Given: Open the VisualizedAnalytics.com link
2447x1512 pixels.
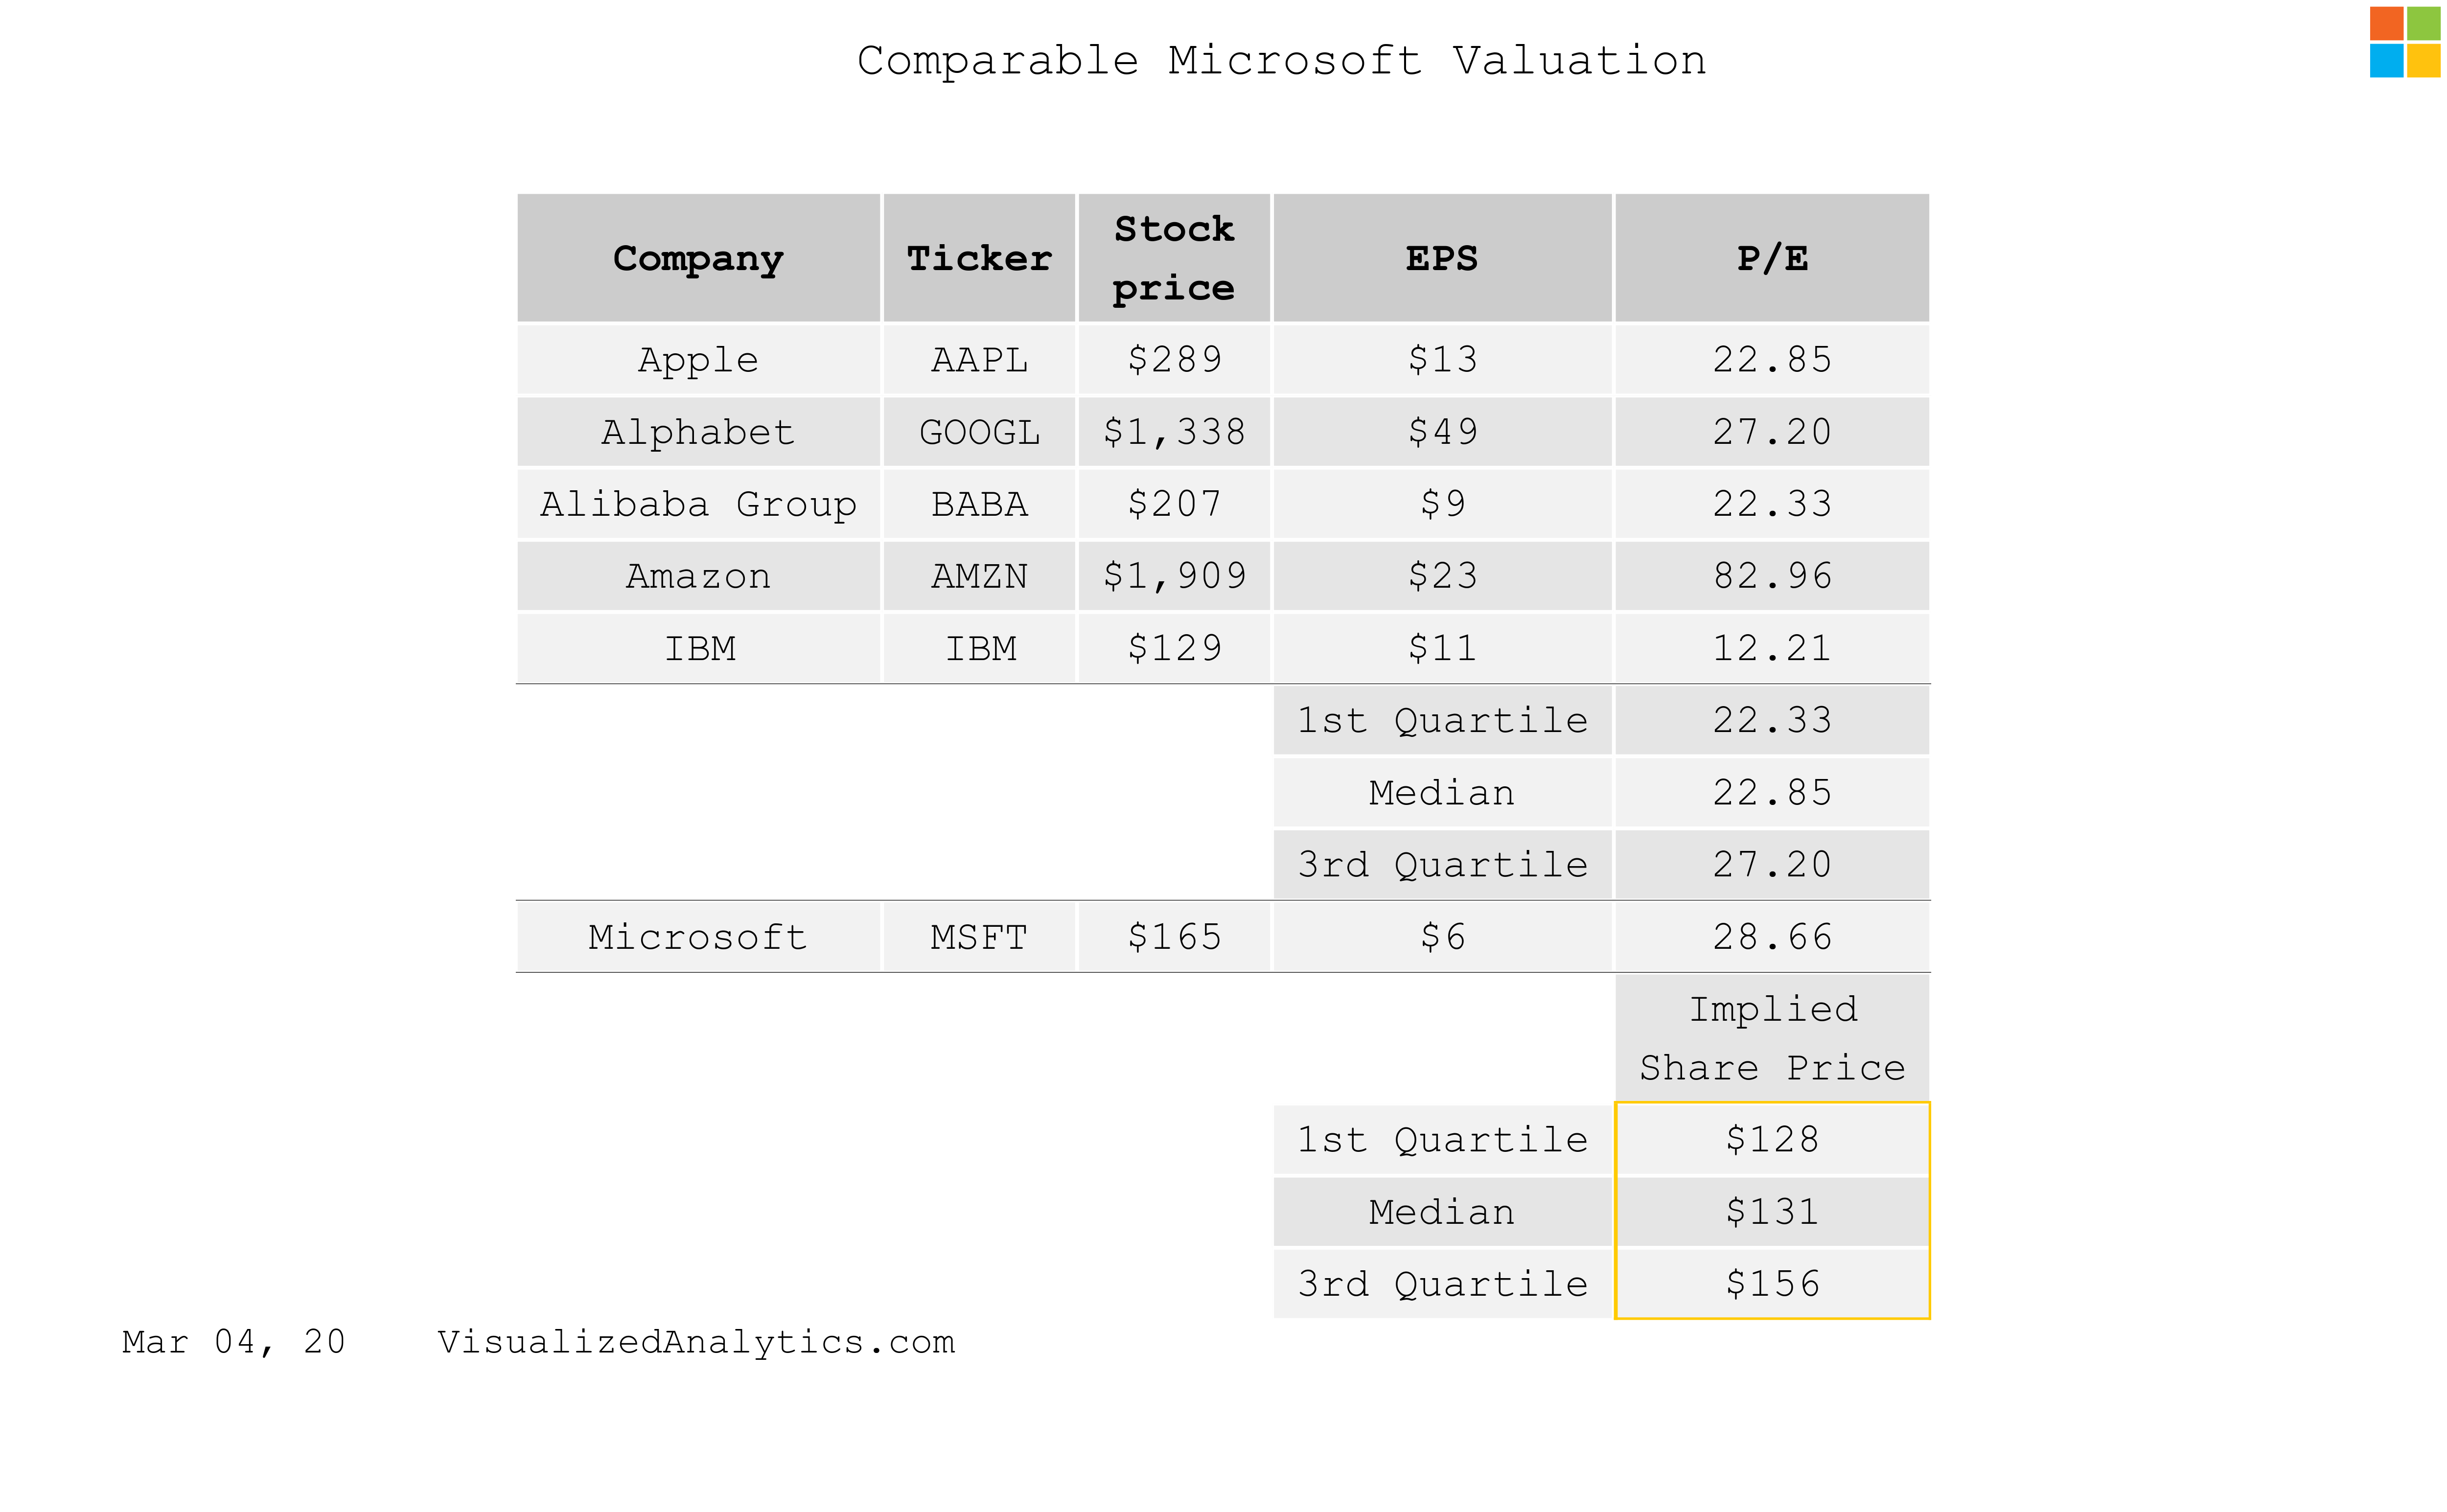Looking at the screenshot, I should coord(696,1341).
